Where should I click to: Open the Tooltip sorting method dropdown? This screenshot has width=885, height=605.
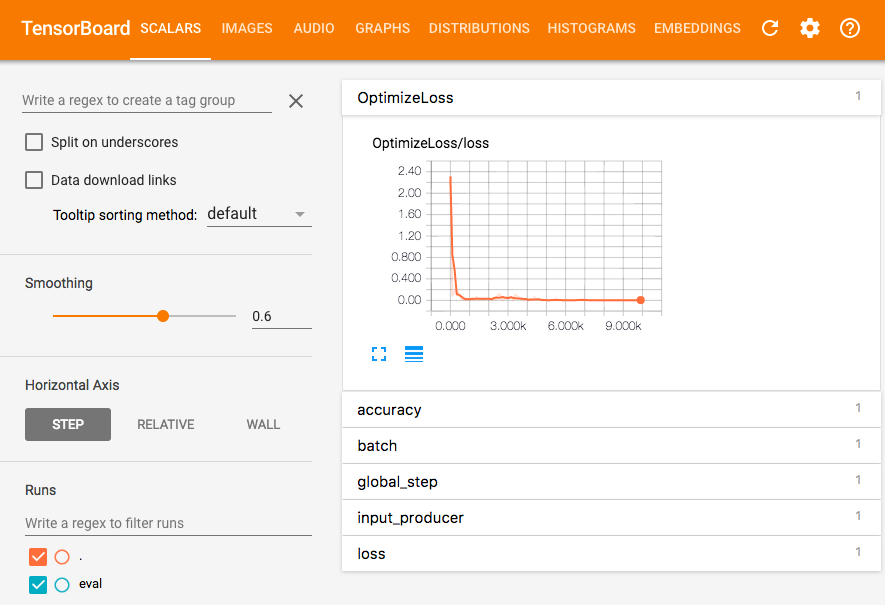[x=259, y=214]
